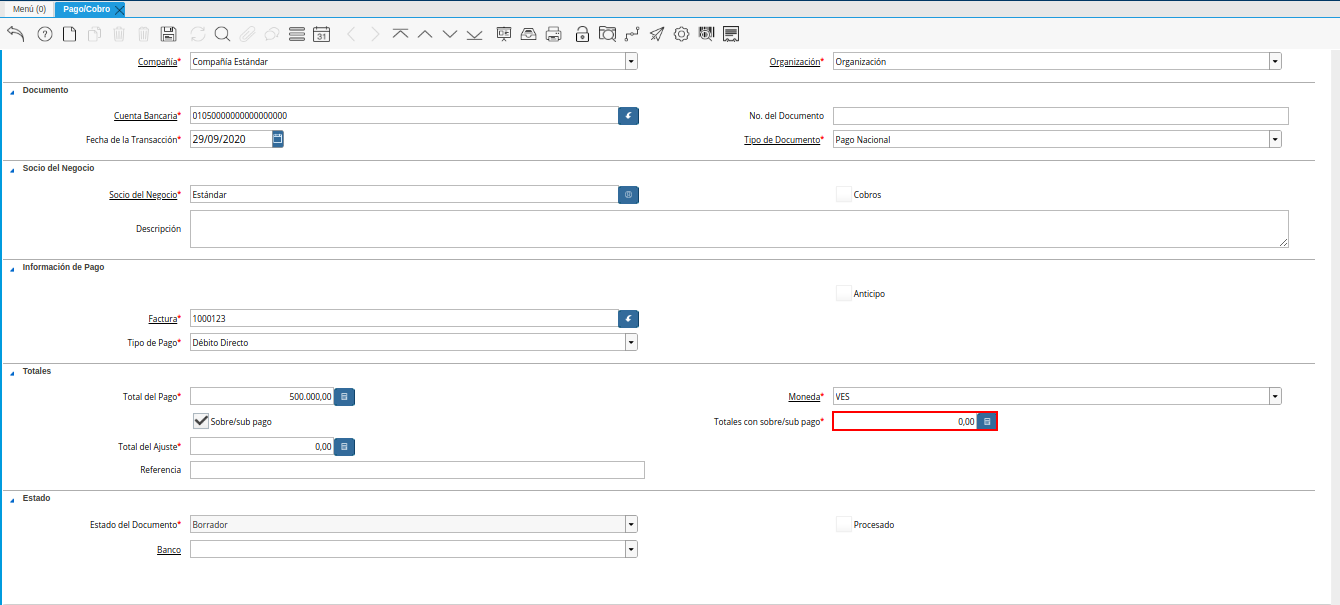
Task: Expand the Moneda currency dropdown
Action: 1275,397
